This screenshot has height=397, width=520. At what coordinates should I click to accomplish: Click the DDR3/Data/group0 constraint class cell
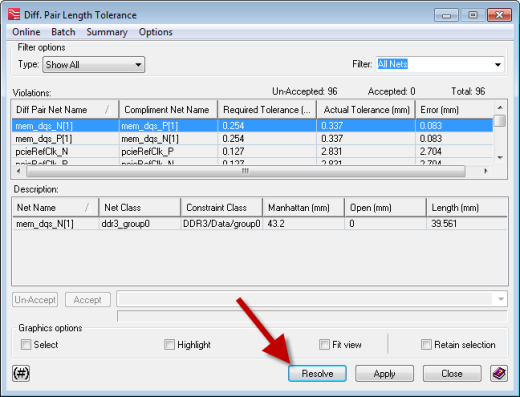tap(221, 224)
